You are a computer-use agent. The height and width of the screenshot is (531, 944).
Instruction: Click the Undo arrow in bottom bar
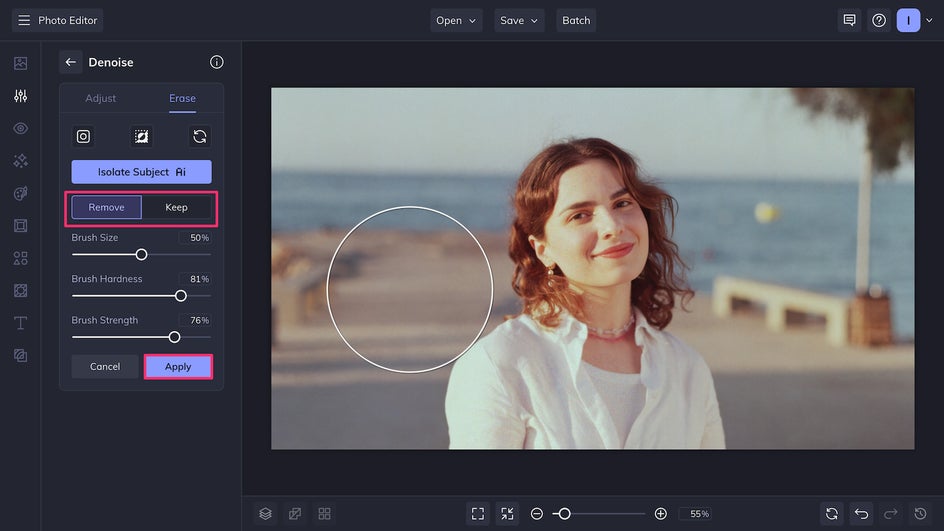[862, 513]
